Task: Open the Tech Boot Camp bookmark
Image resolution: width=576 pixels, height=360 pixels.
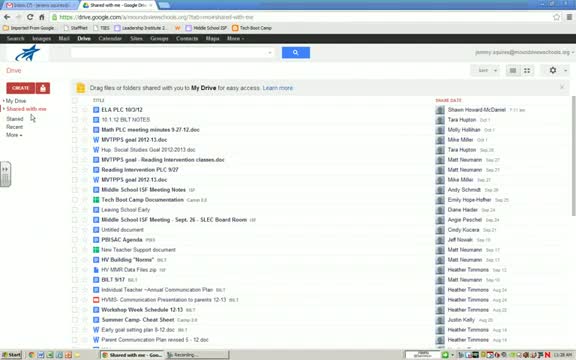Action: (x=252, y=28)
